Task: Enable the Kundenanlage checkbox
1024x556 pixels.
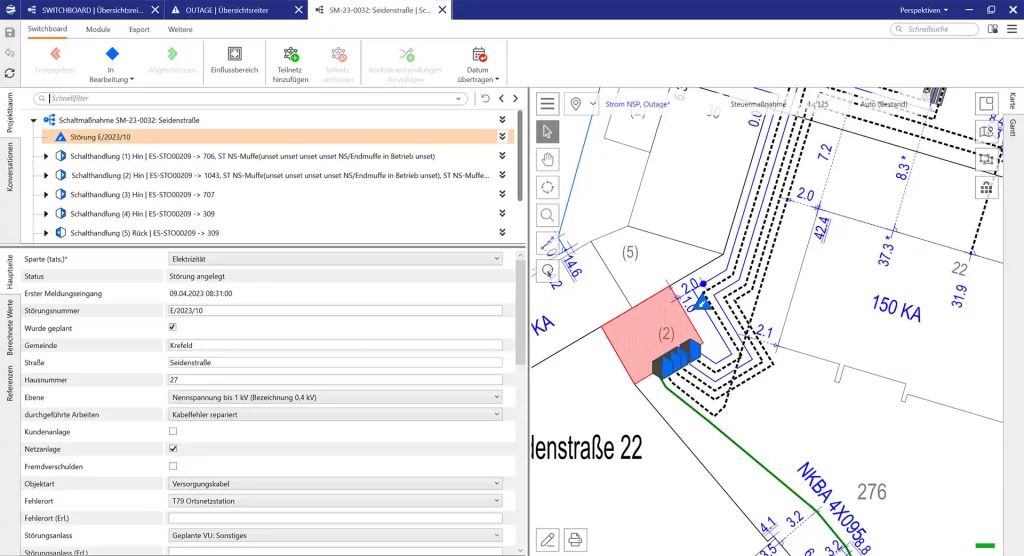Action: click(173, 431)
